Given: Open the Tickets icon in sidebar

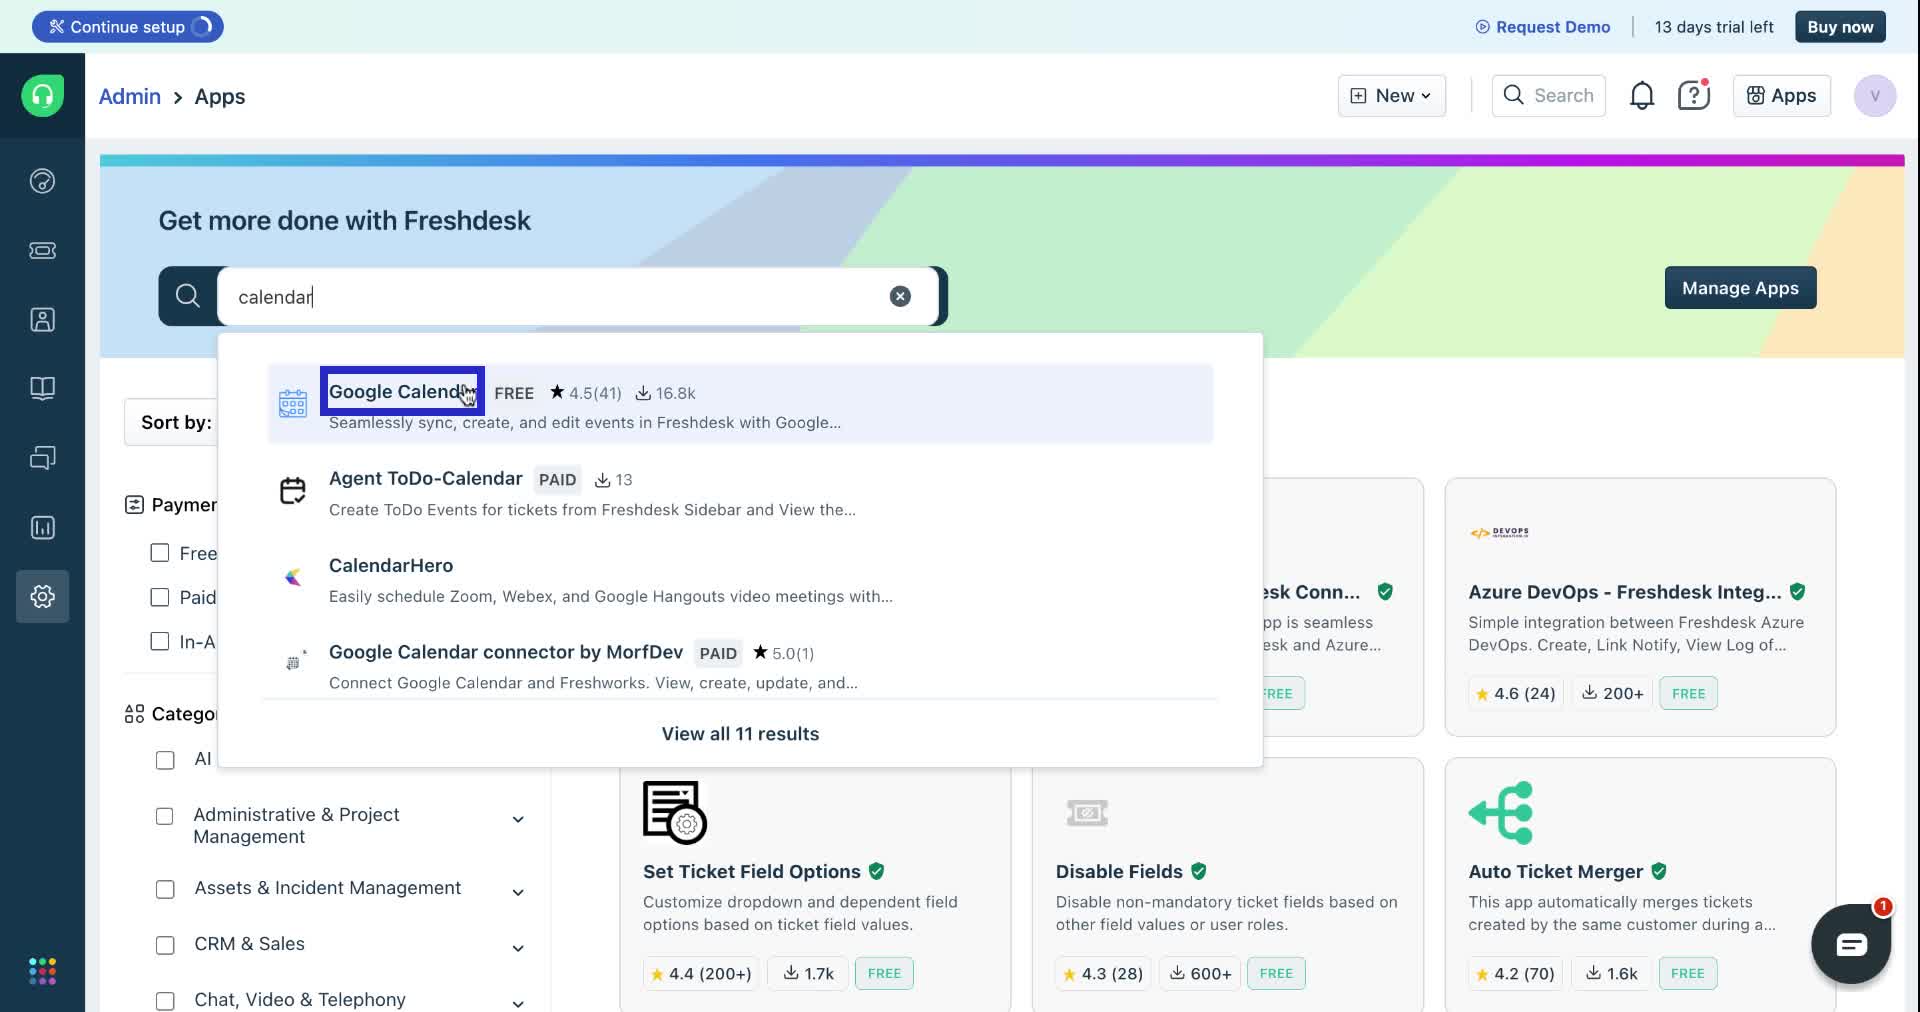Looking at the screenshot, I should pos(42,250).
